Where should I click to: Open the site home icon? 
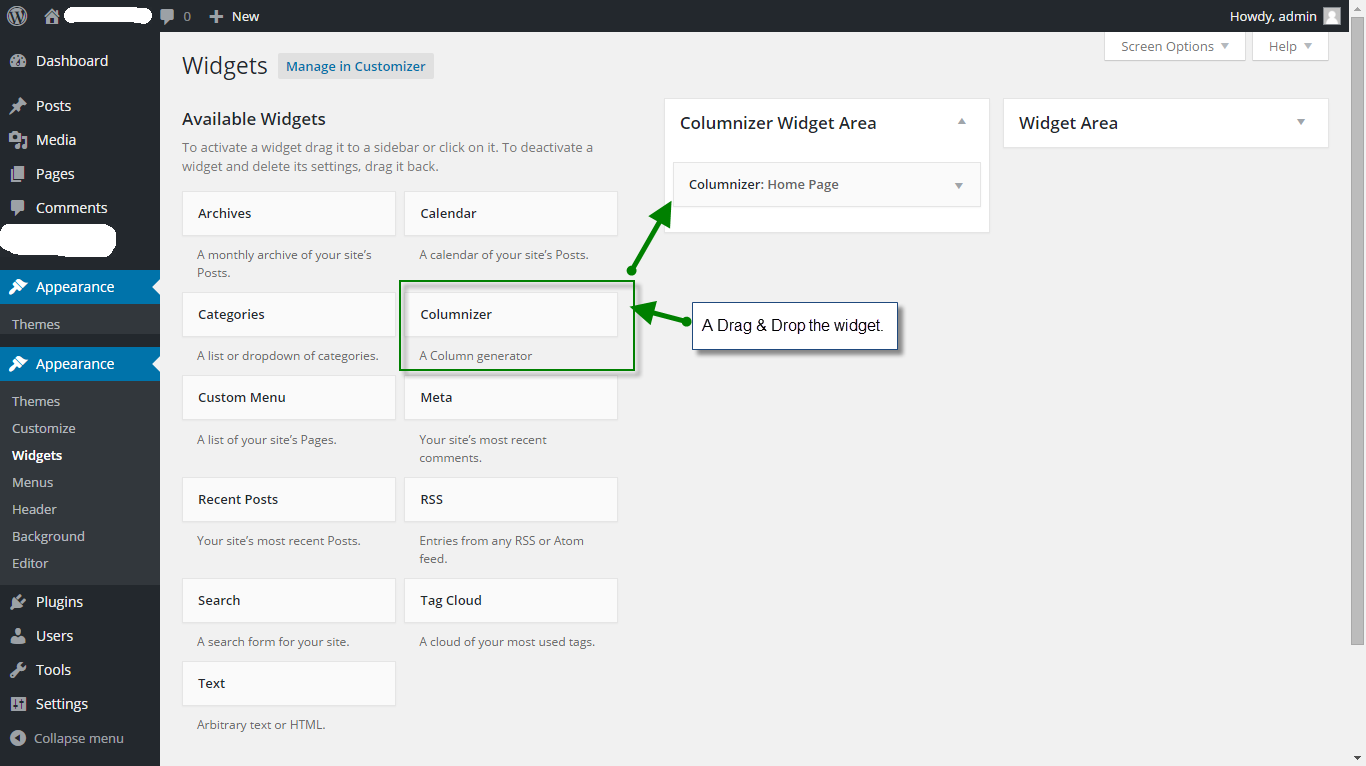pyautogui.click(x=52, y=16)
